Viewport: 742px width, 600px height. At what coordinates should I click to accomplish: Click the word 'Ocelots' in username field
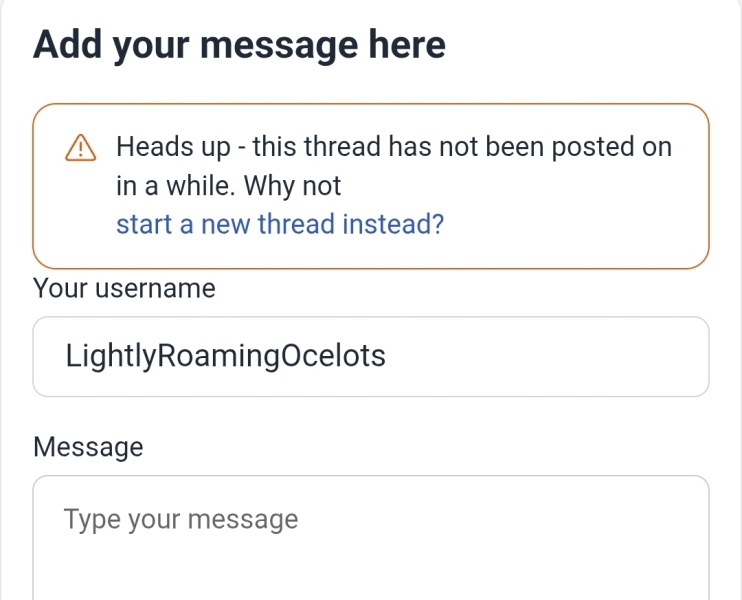(x=333, y=356)
